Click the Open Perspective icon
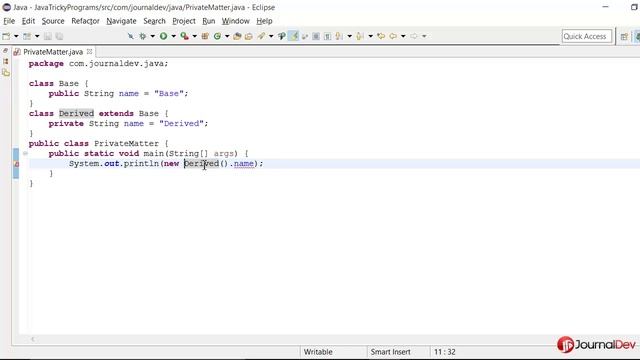The height and width of the screenshot is (360, 640). point(624,37)
